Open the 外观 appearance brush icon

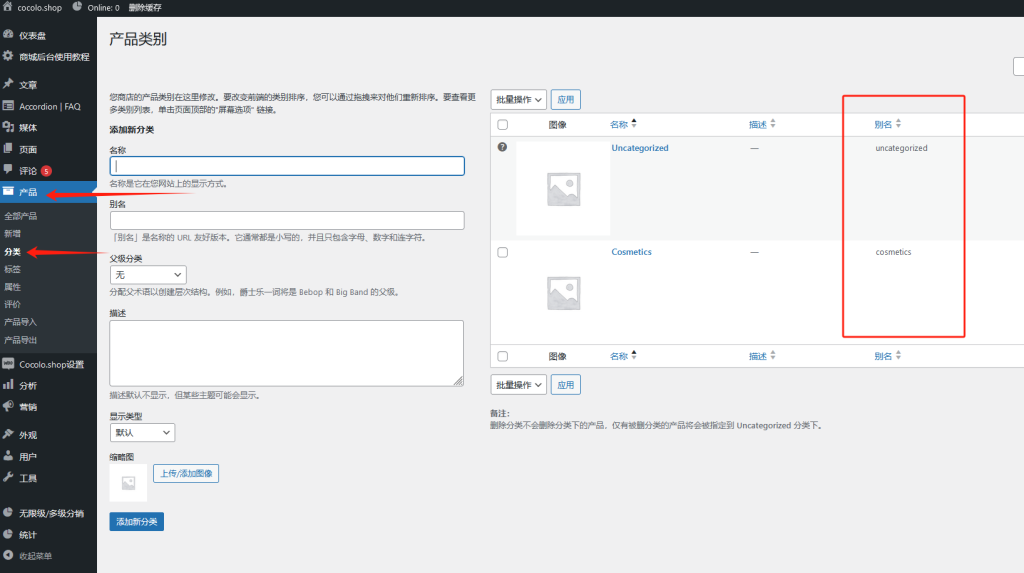(x=9, y=435)
